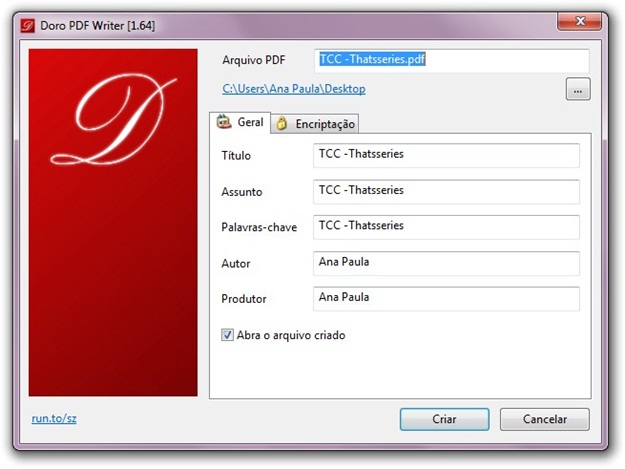Click the 'Abra o arquivo criado' label text
This screenshot has height=469, width=625.
(291, 335)
